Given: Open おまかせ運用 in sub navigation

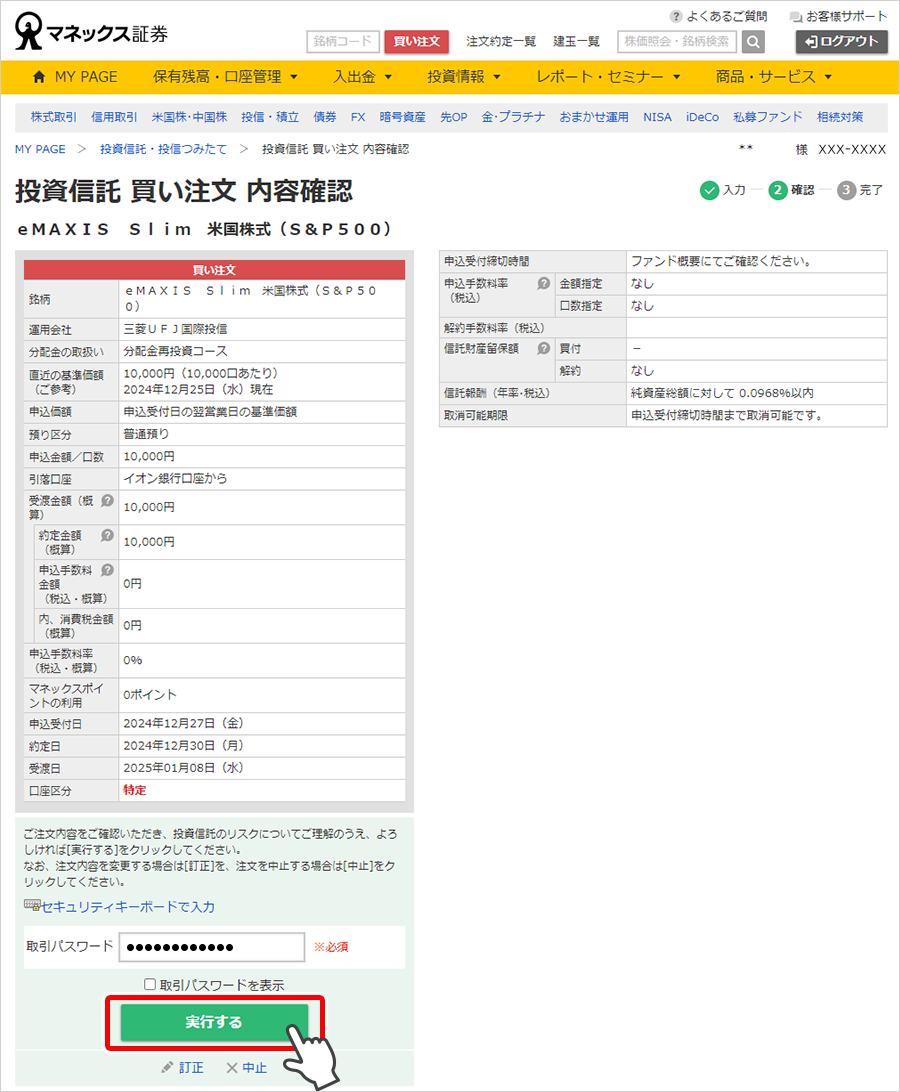Looking at the screenshot, I should pos(594,117).
